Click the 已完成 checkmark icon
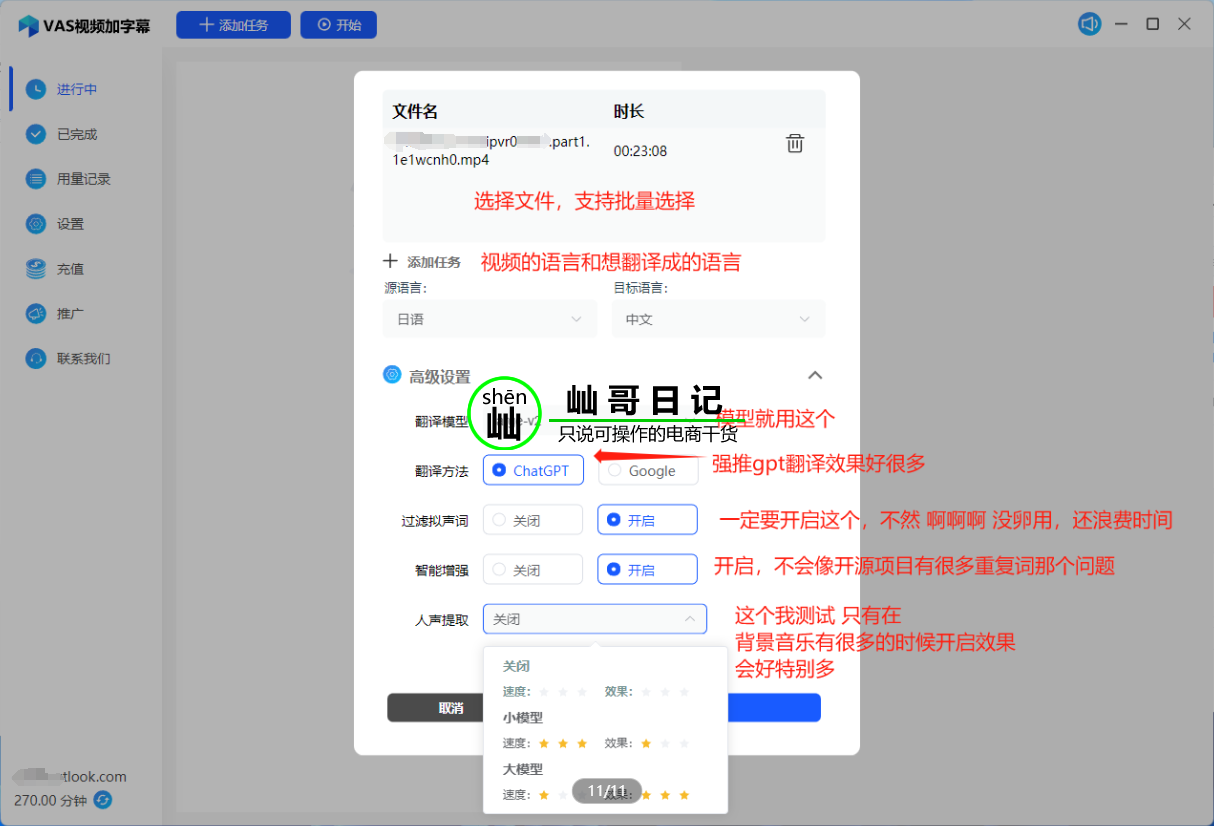Image resolution: width=1214 pixels, height=826 pixels. point(36,134)
